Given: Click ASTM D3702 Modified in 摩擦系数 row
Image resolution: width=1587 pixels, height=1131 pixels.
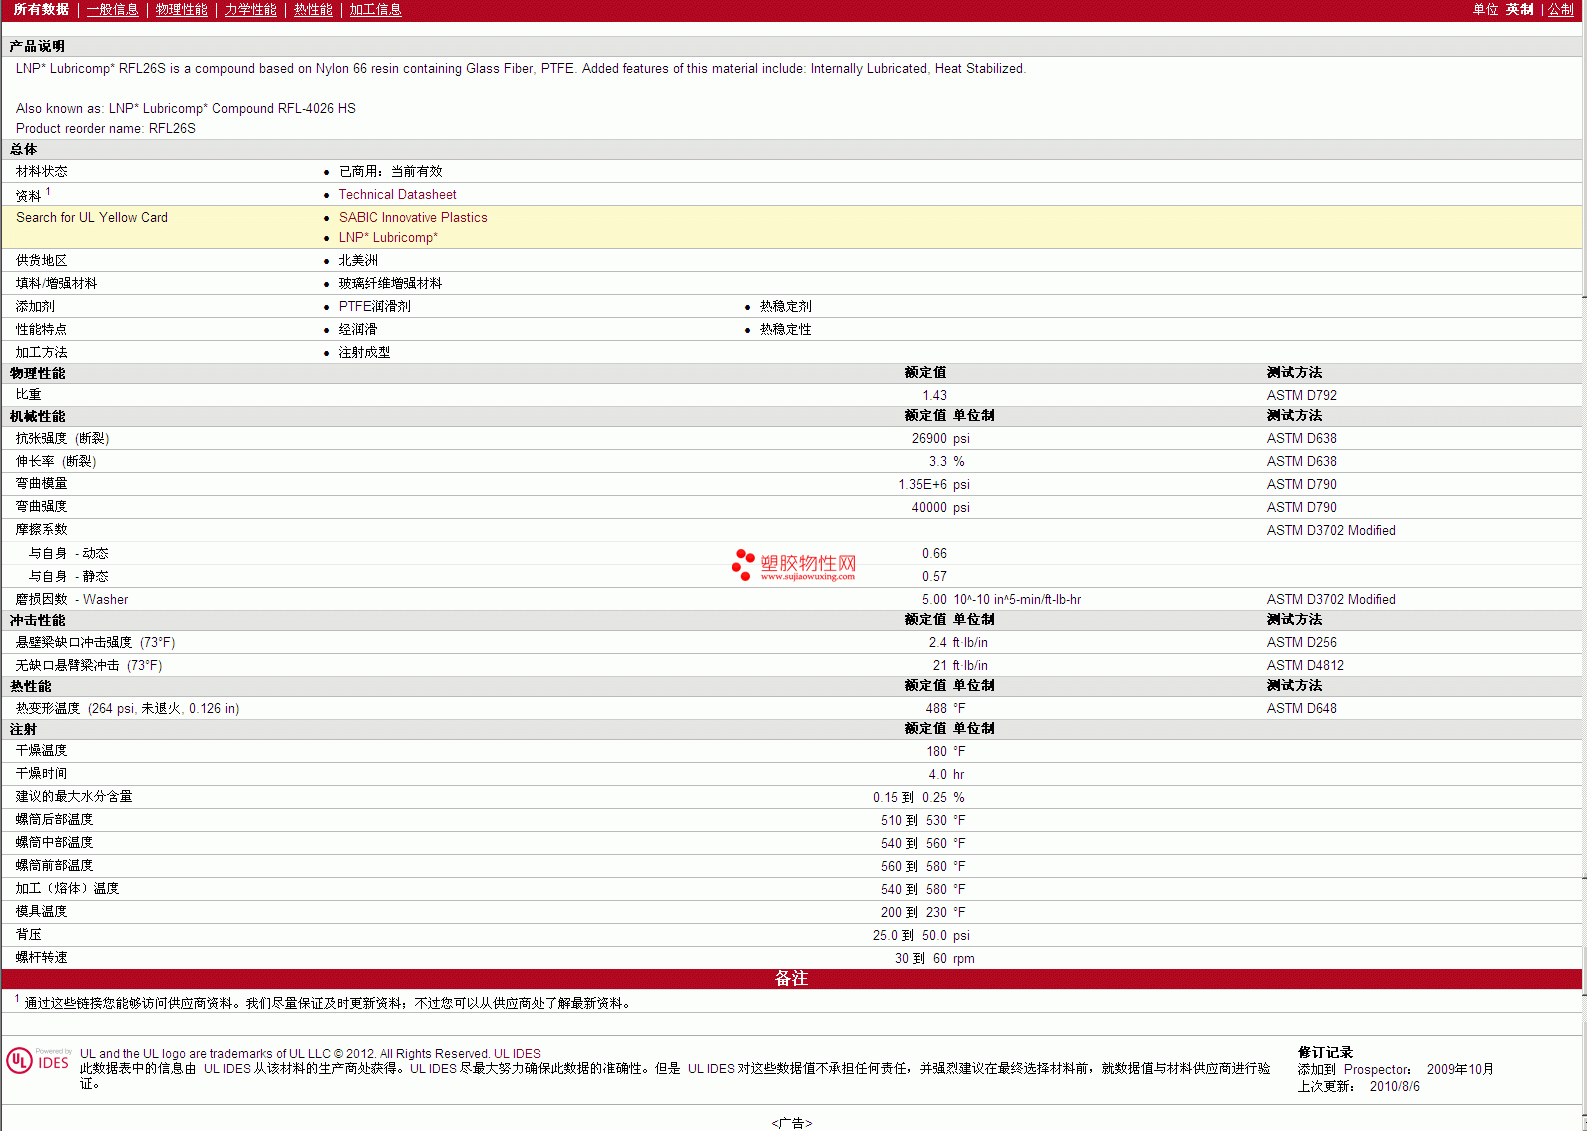Looking at the screenshot, I should click(x=1331, y=531).
